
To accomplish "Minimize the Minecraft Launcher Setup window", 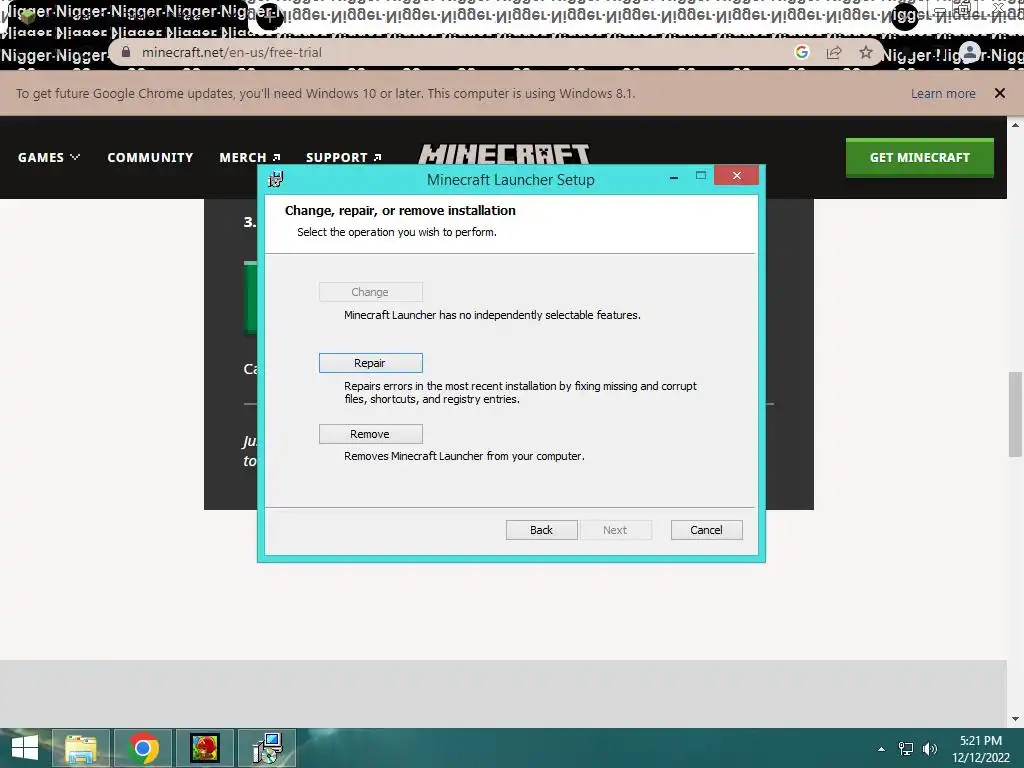I will tap(674, 176).
